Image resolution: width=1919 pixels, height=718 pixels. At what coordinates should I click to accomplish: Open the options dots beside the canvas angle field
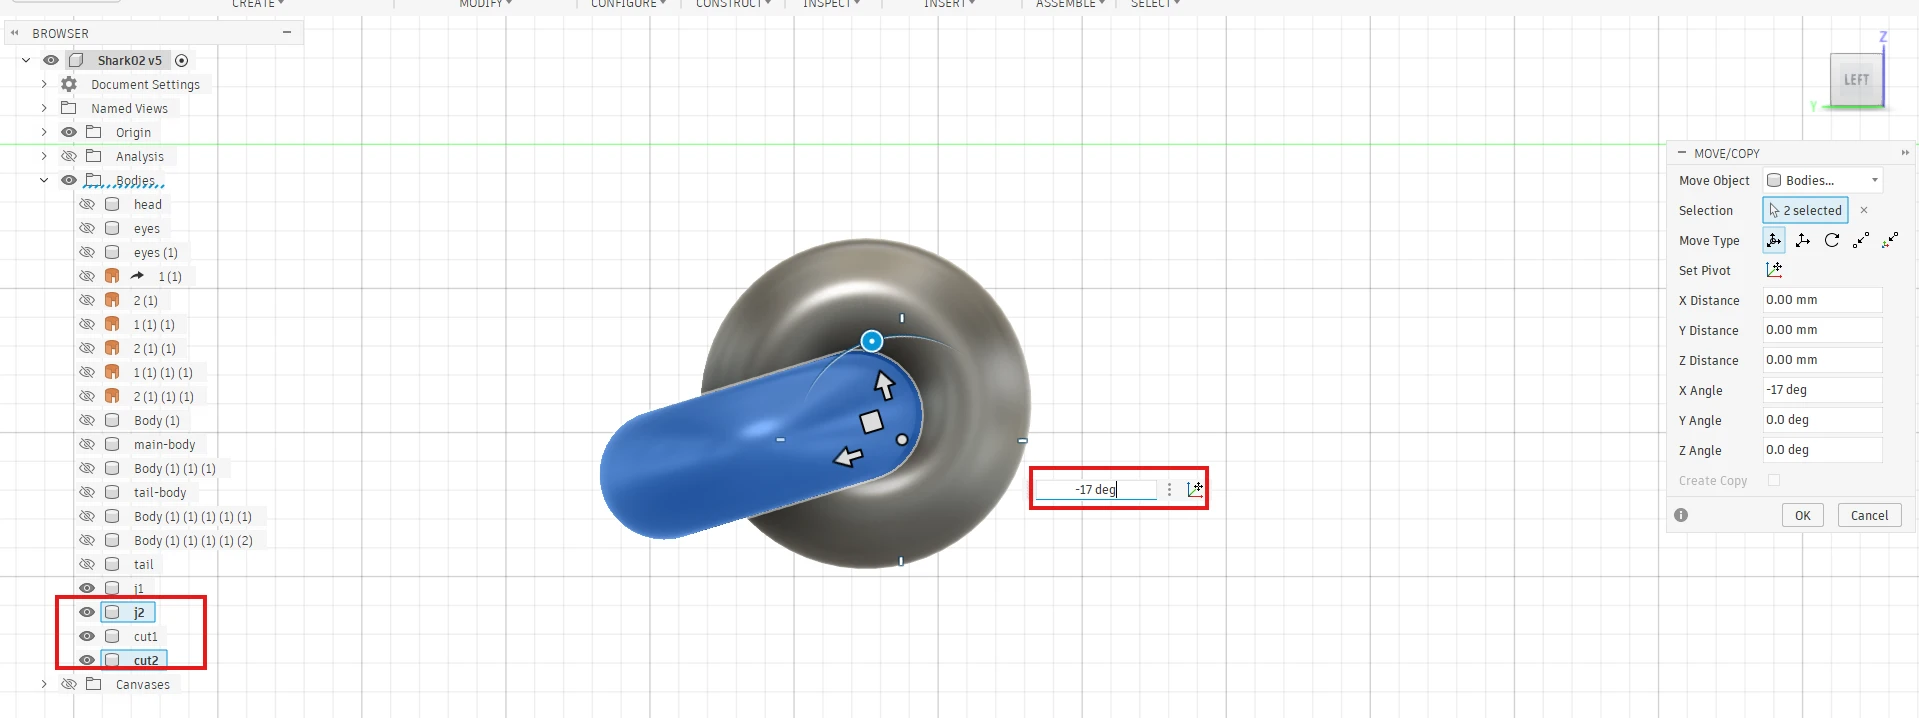pyautogui.click(x=1169, y=489)
